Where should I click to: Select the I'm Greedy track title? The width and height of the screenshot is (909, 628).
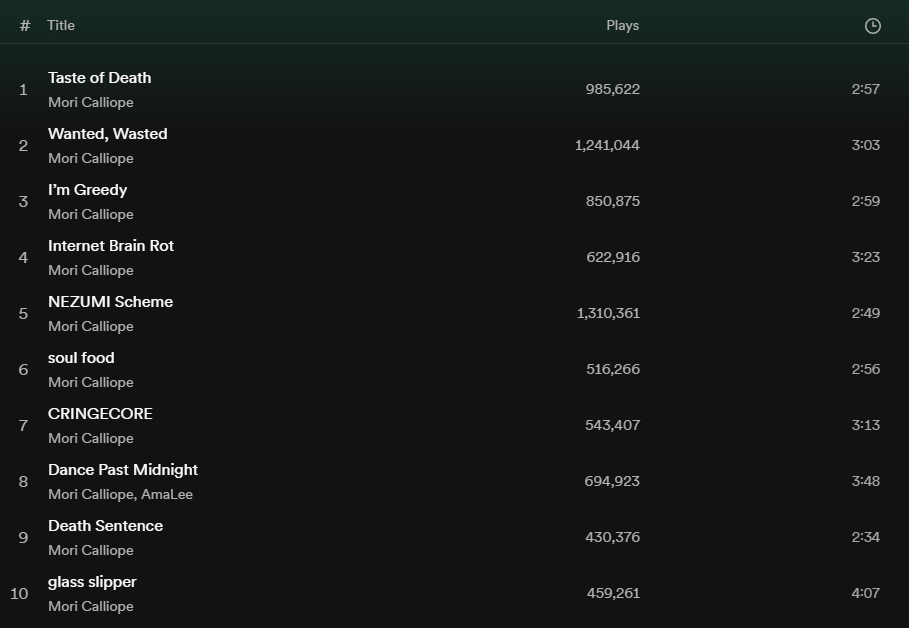coord(88,190)
